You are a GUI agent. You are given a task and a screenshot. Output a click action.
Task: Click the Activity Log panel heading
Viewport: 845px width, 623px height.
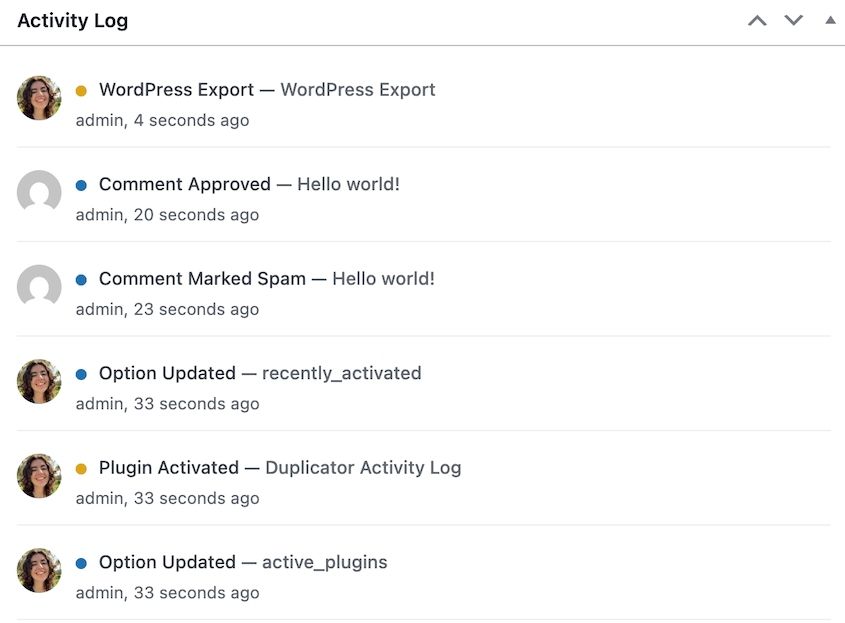point(72,20)
